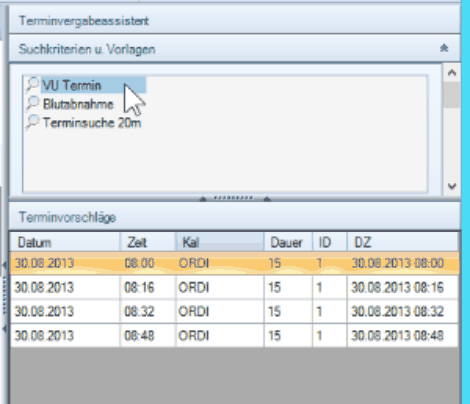Screen dimensions: 470x404
Task: Click the Kal column header
Action: (220, 242)
